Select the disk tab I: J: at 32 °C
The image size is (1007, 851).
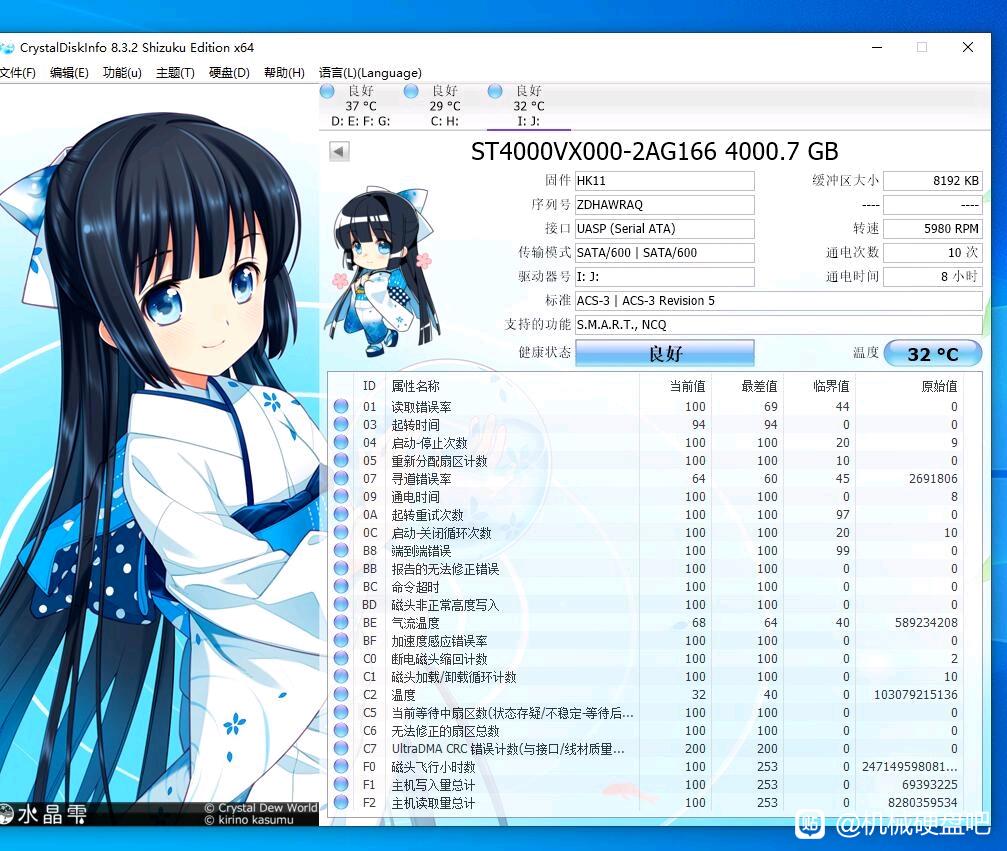[x=528, y=106]
